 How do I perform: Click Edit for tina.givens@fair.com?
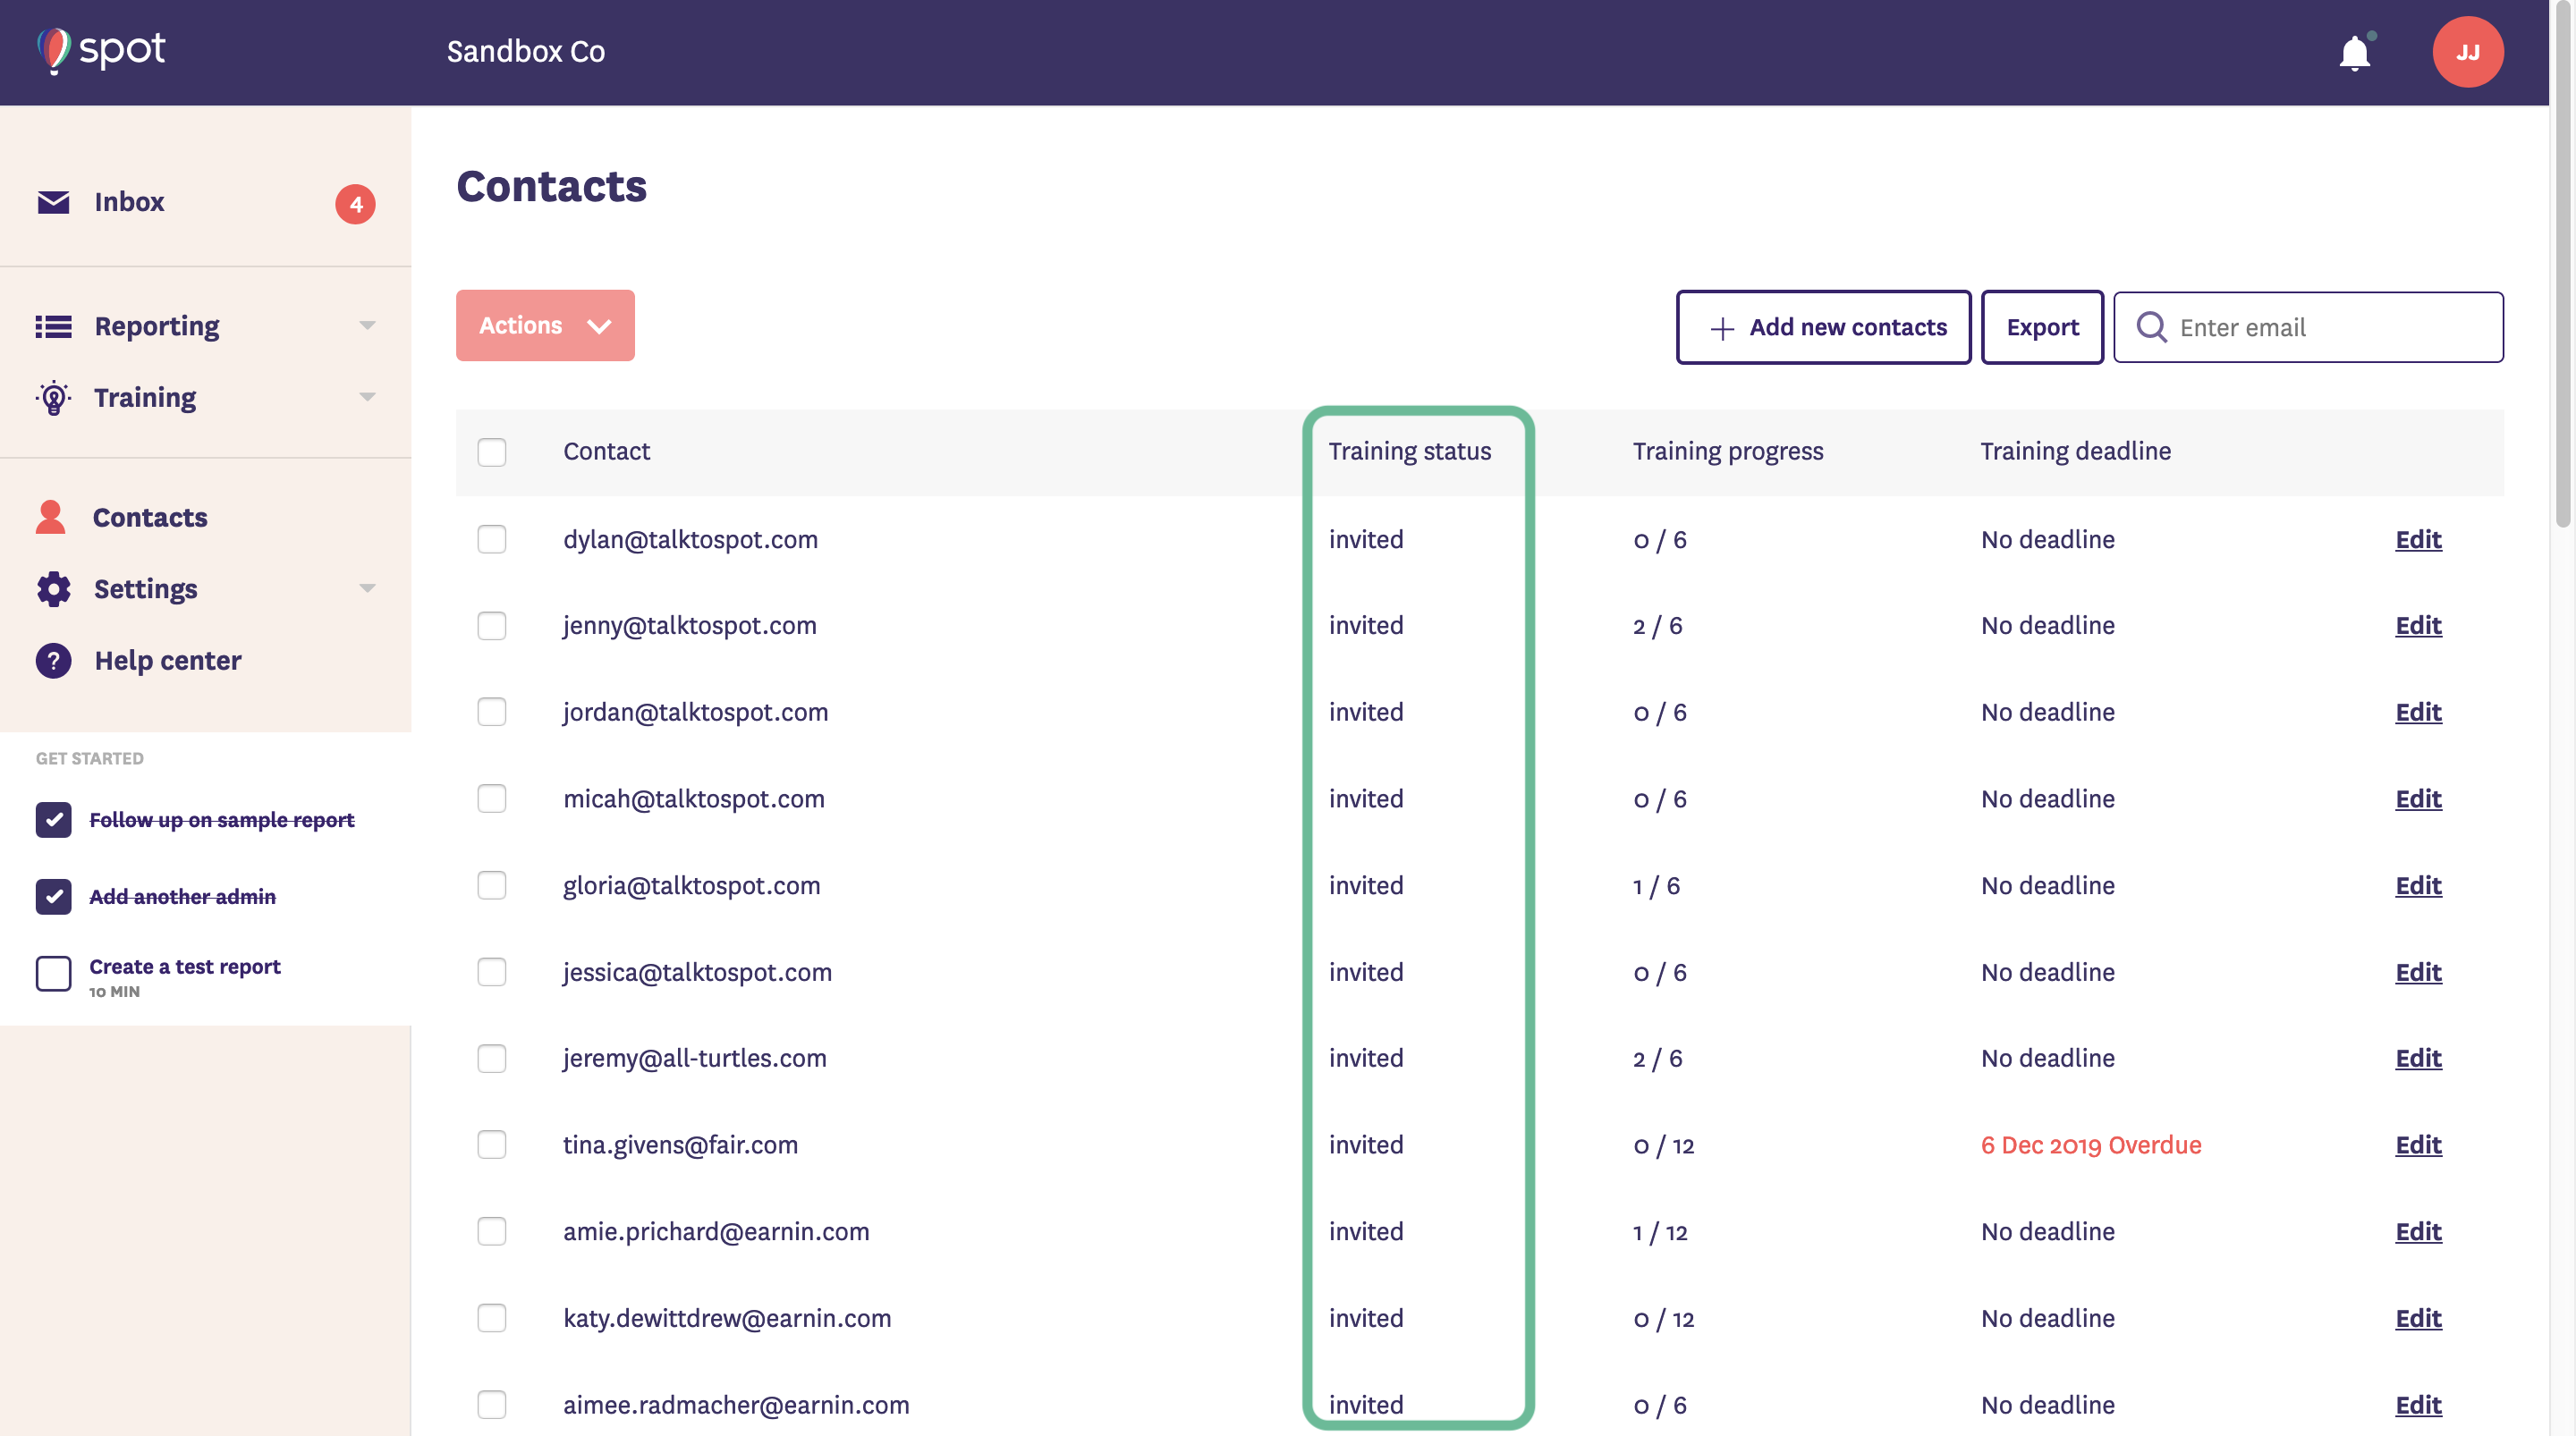coord(2417,1145)
